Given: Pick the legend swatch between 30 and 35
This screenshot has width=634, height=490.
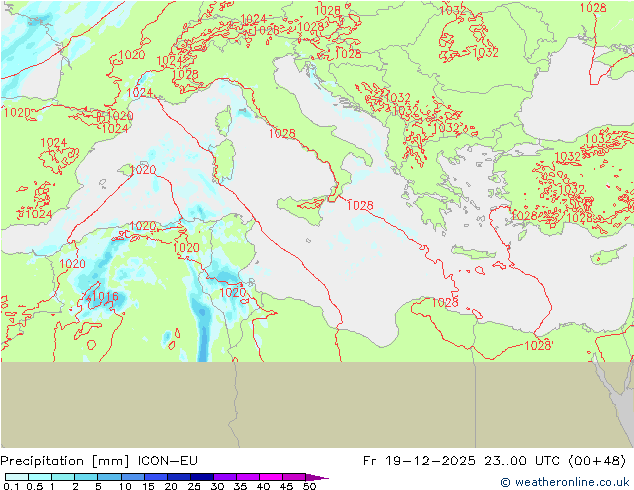Looking at the screenshot, I should pyautogui.click(x=225, y=477).
